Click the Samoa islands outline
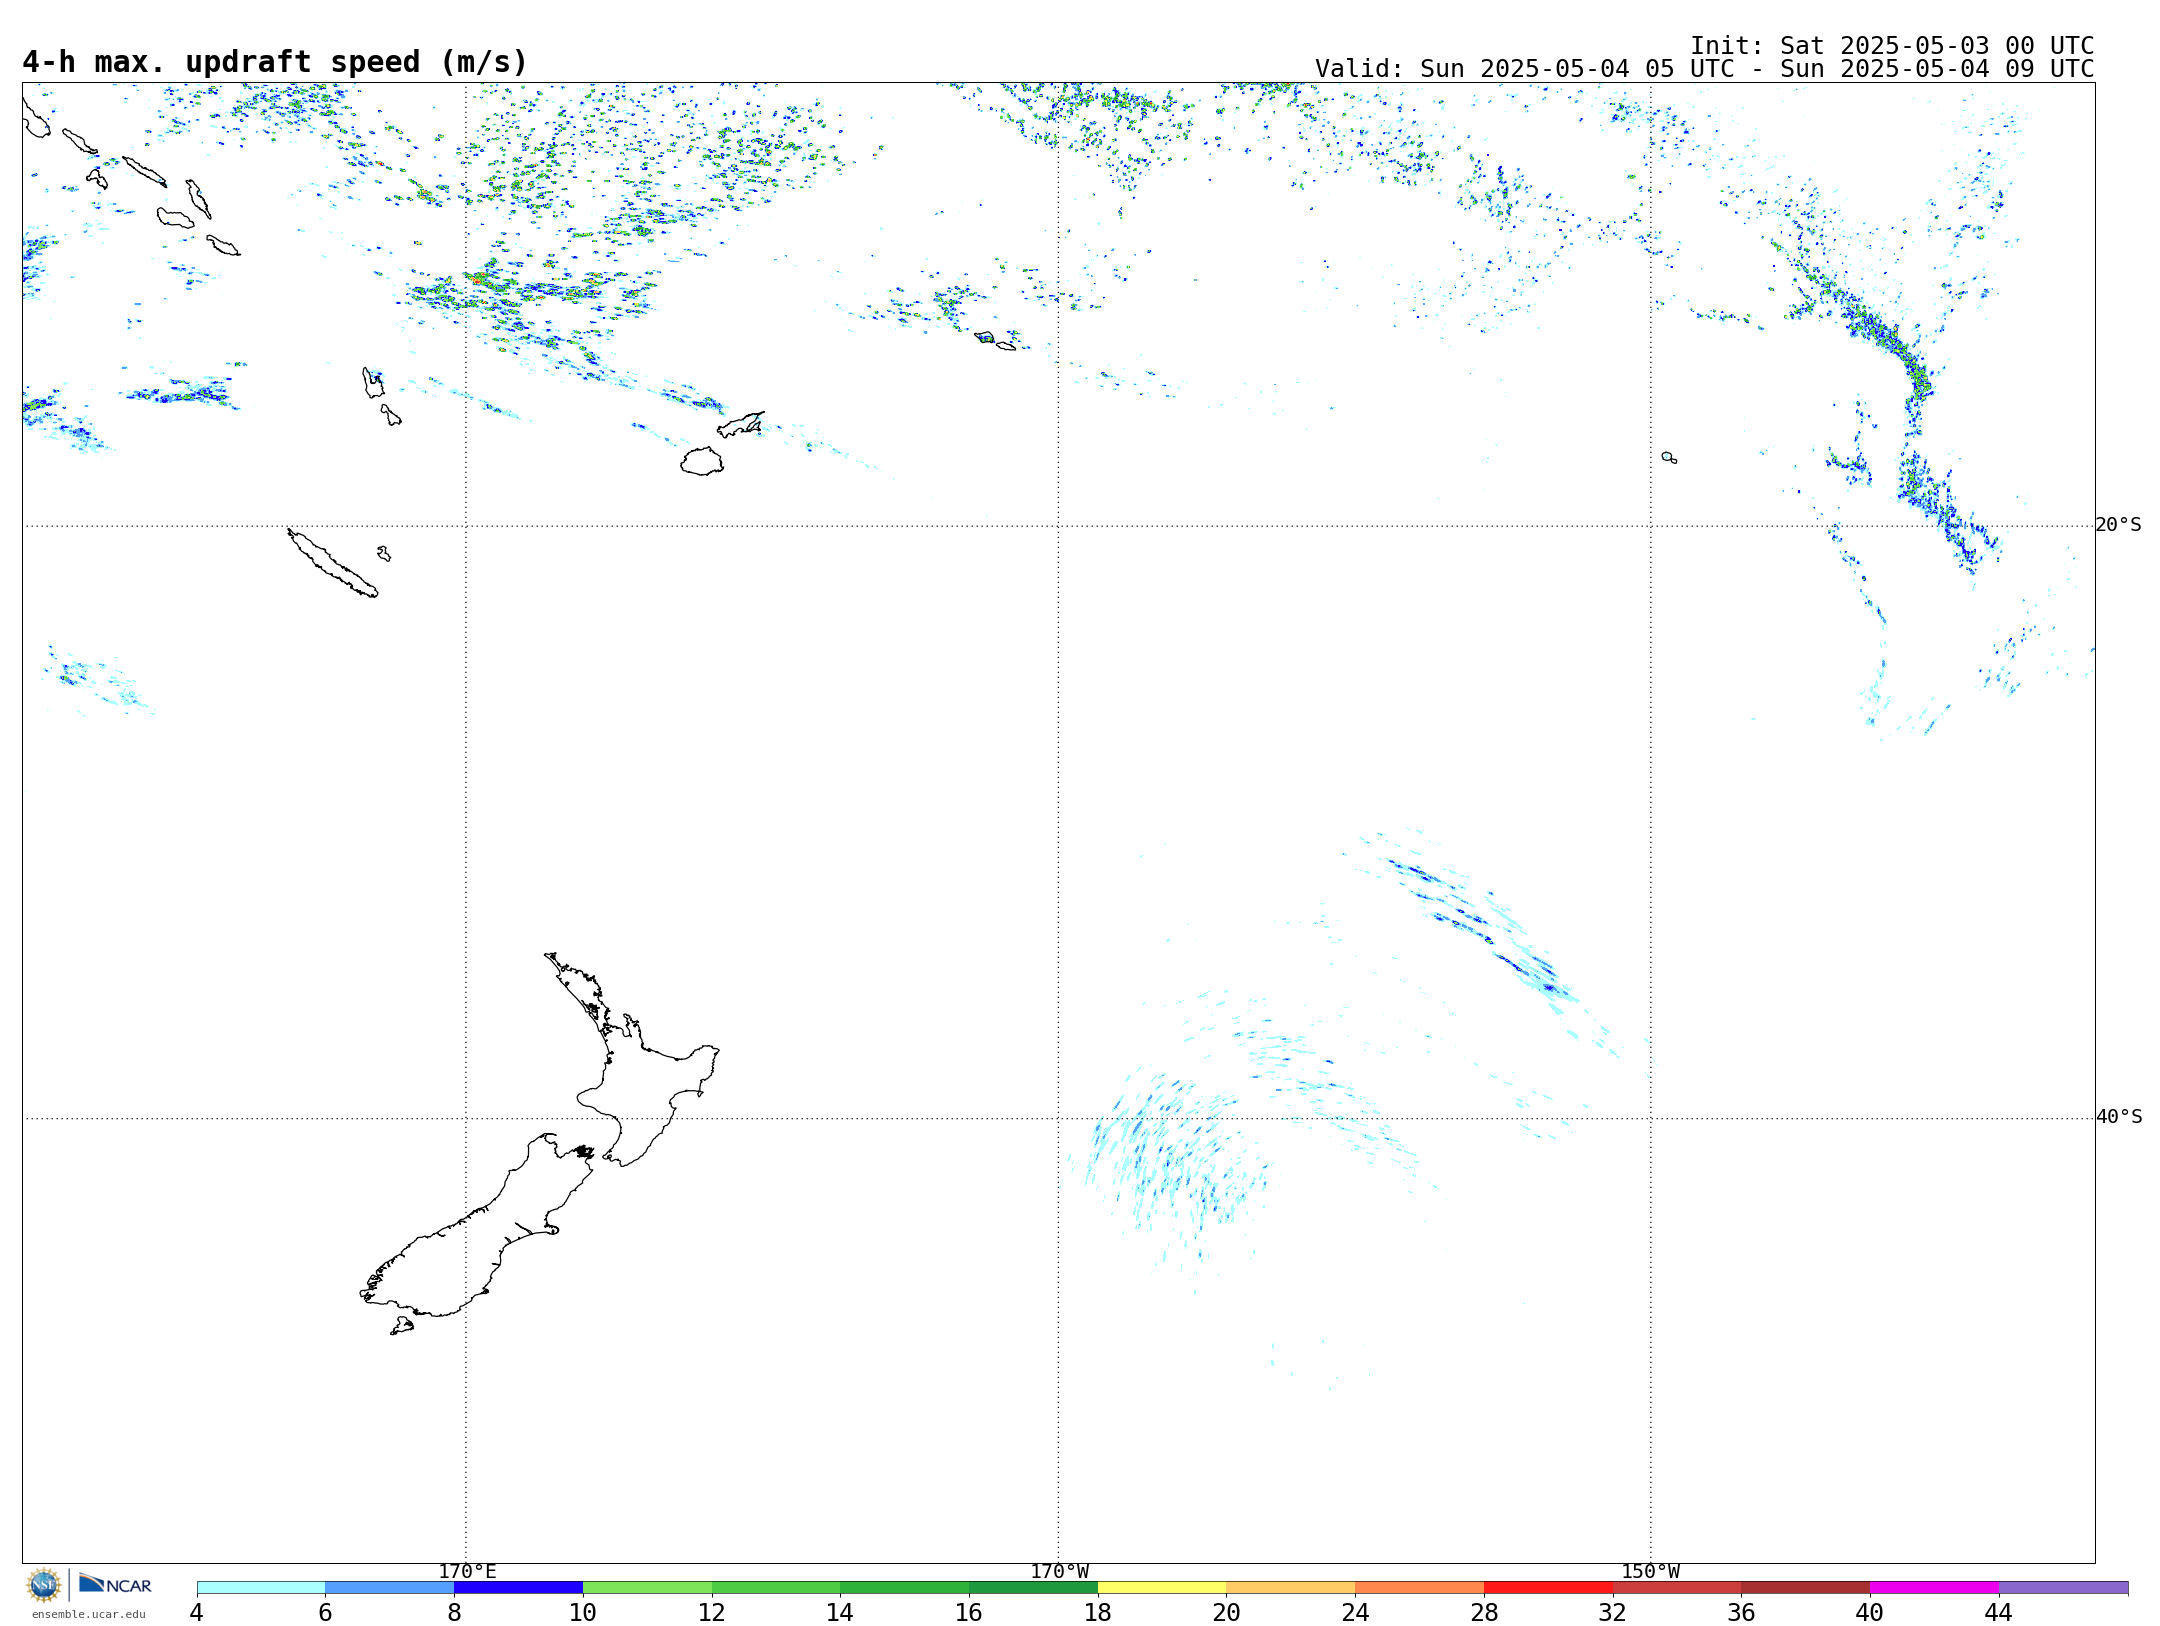 (x=995, y=341)
